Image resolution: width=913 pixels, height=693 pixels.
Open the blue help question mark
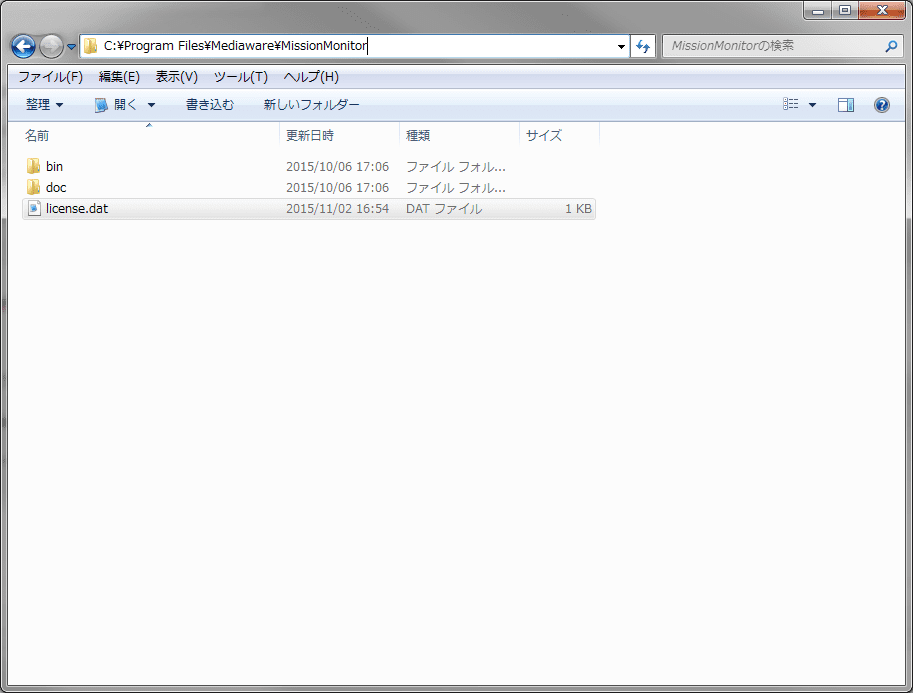(882, 105)
